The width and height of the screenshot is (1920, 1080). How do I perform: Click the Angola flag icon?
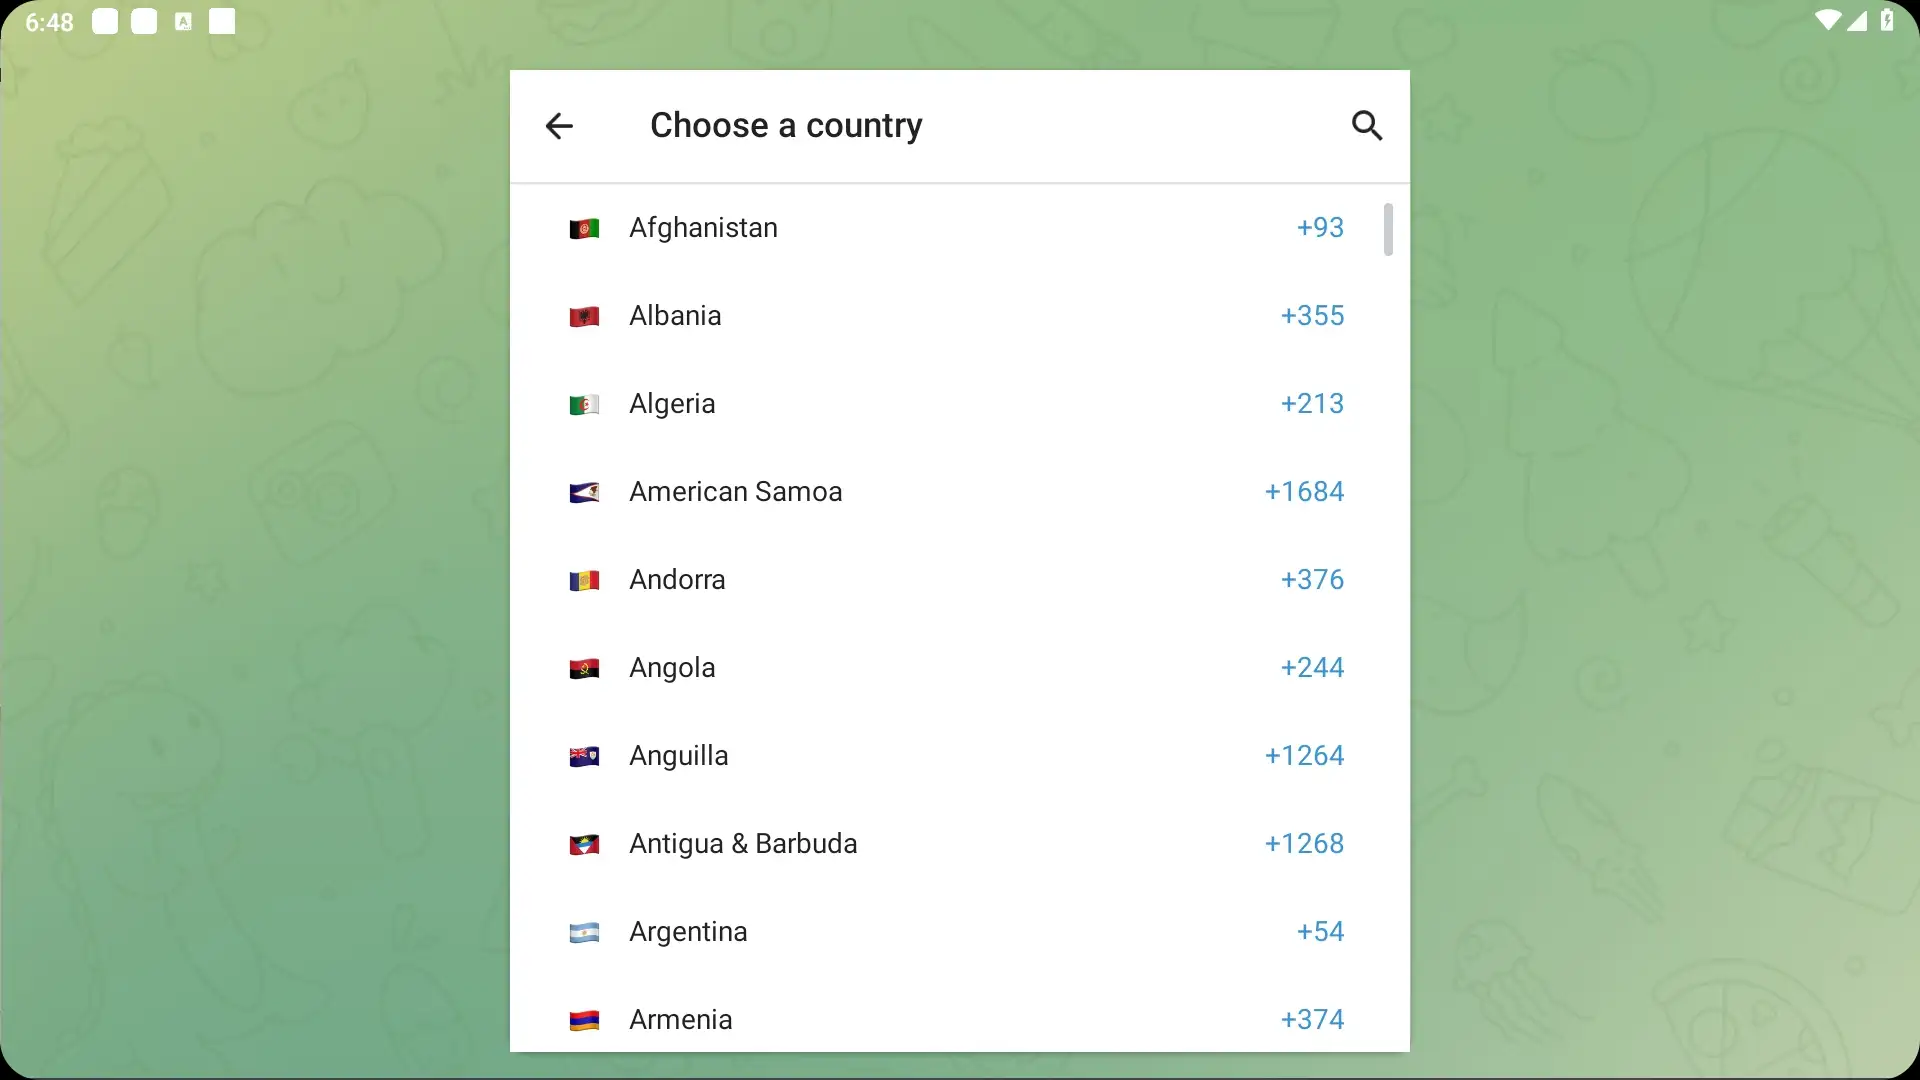click(584, 669)
